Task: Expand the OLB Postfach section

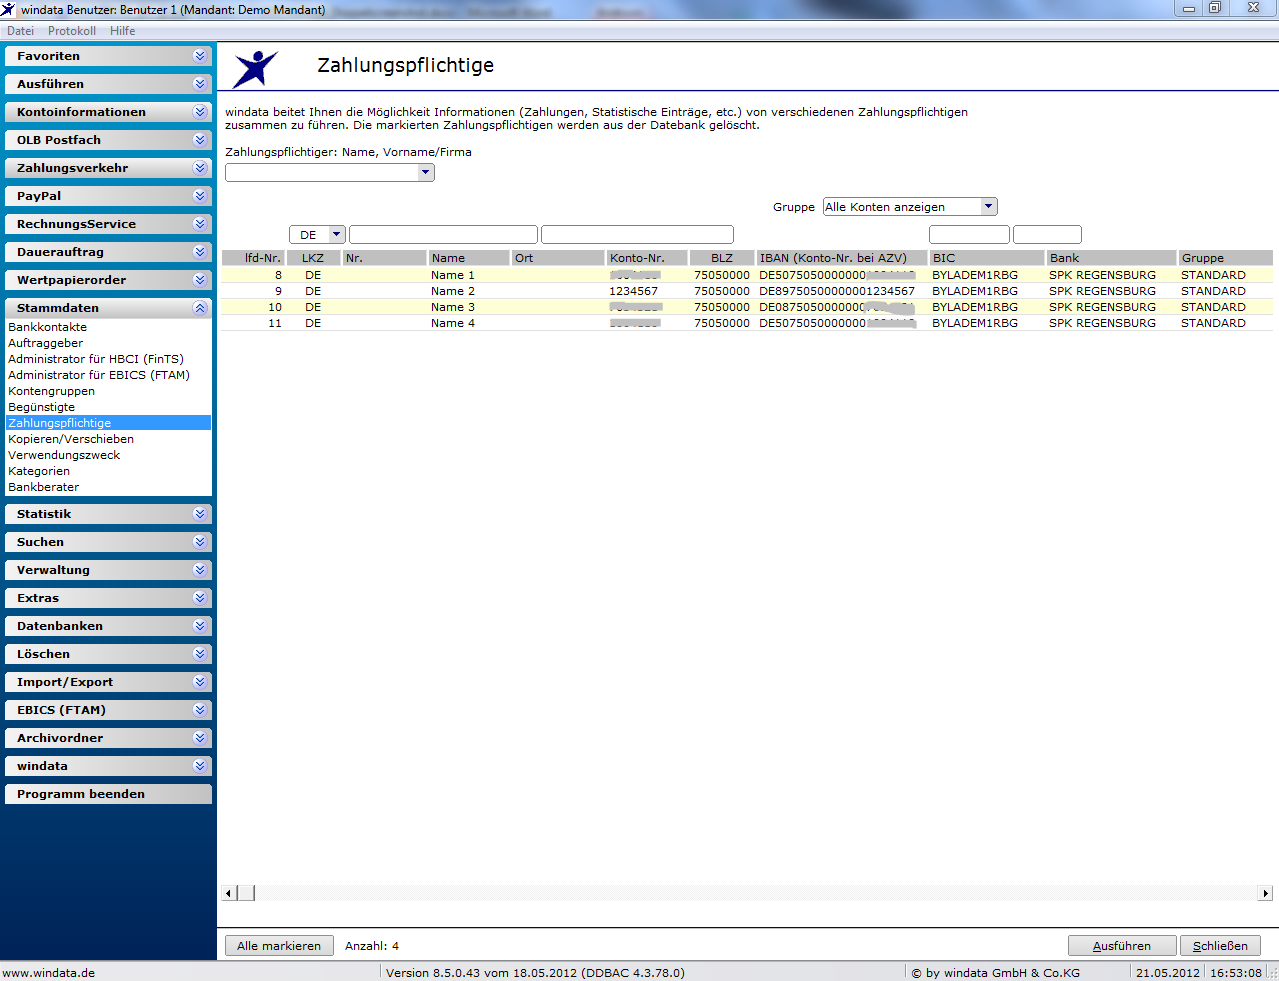Action: point(108,140)
